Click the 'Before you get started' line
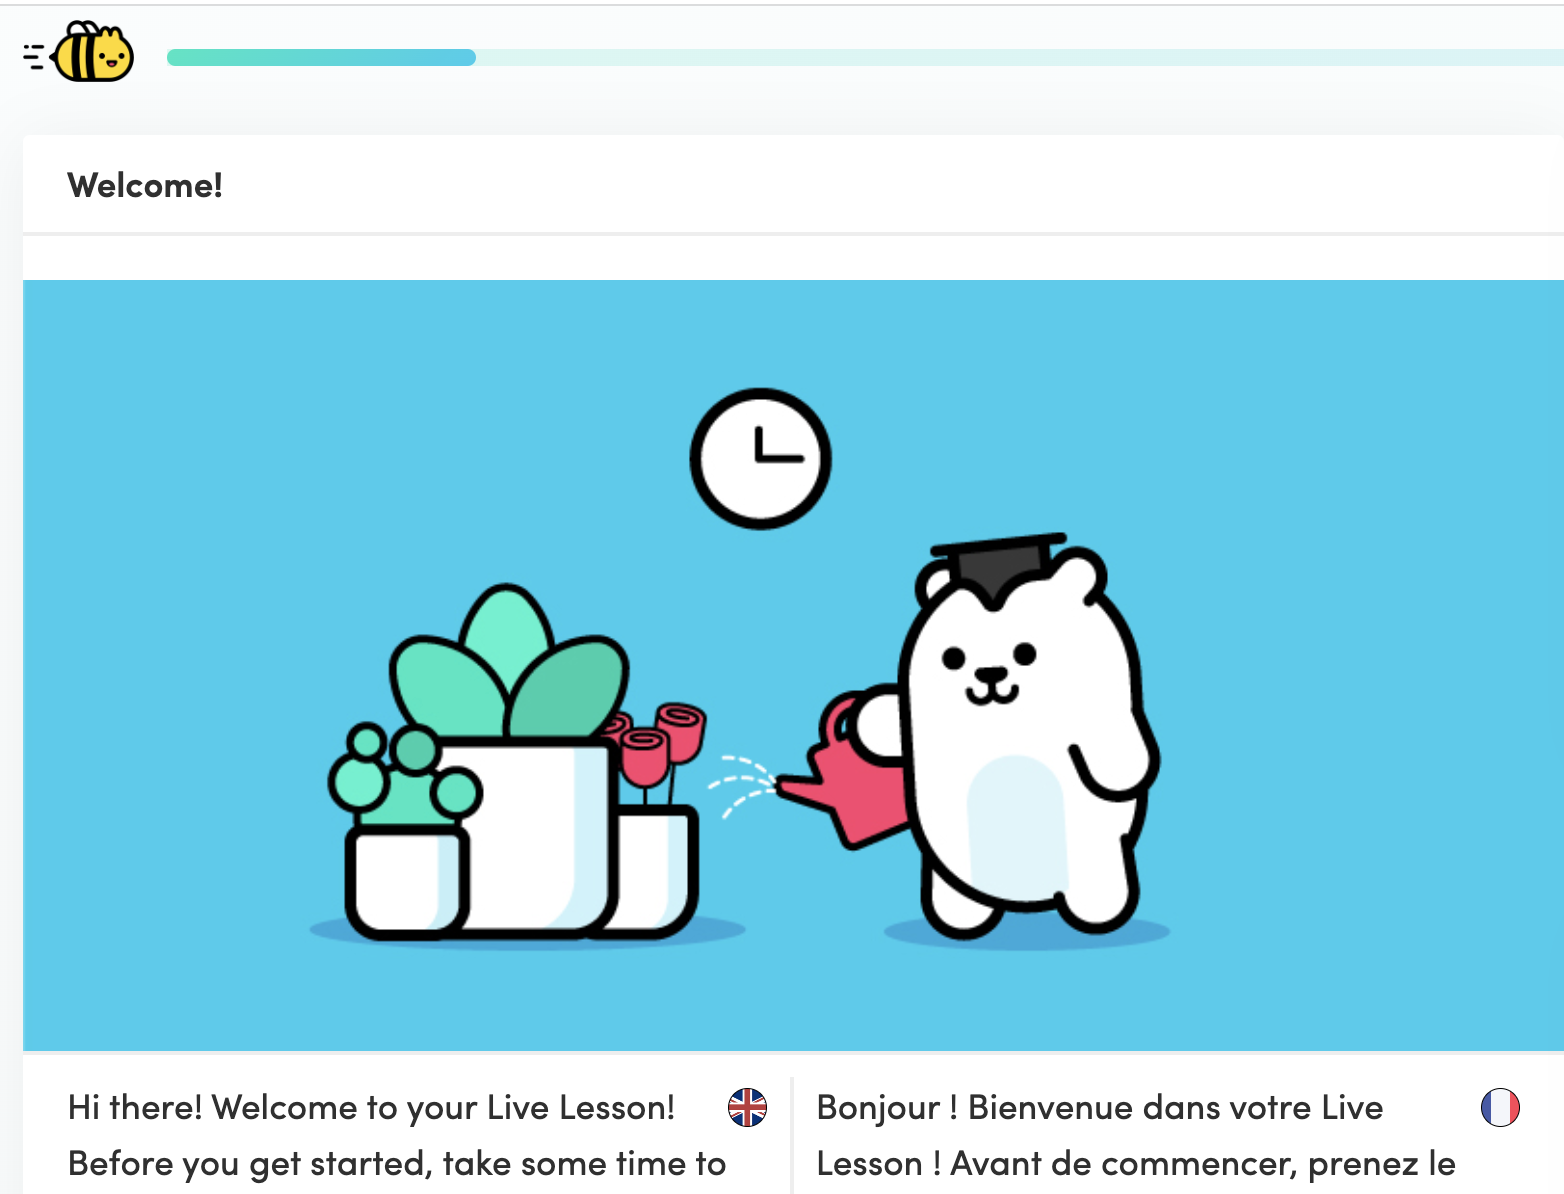Image resolution: width=1564 pixels, height=1194 pixels. coord(397,1164)
